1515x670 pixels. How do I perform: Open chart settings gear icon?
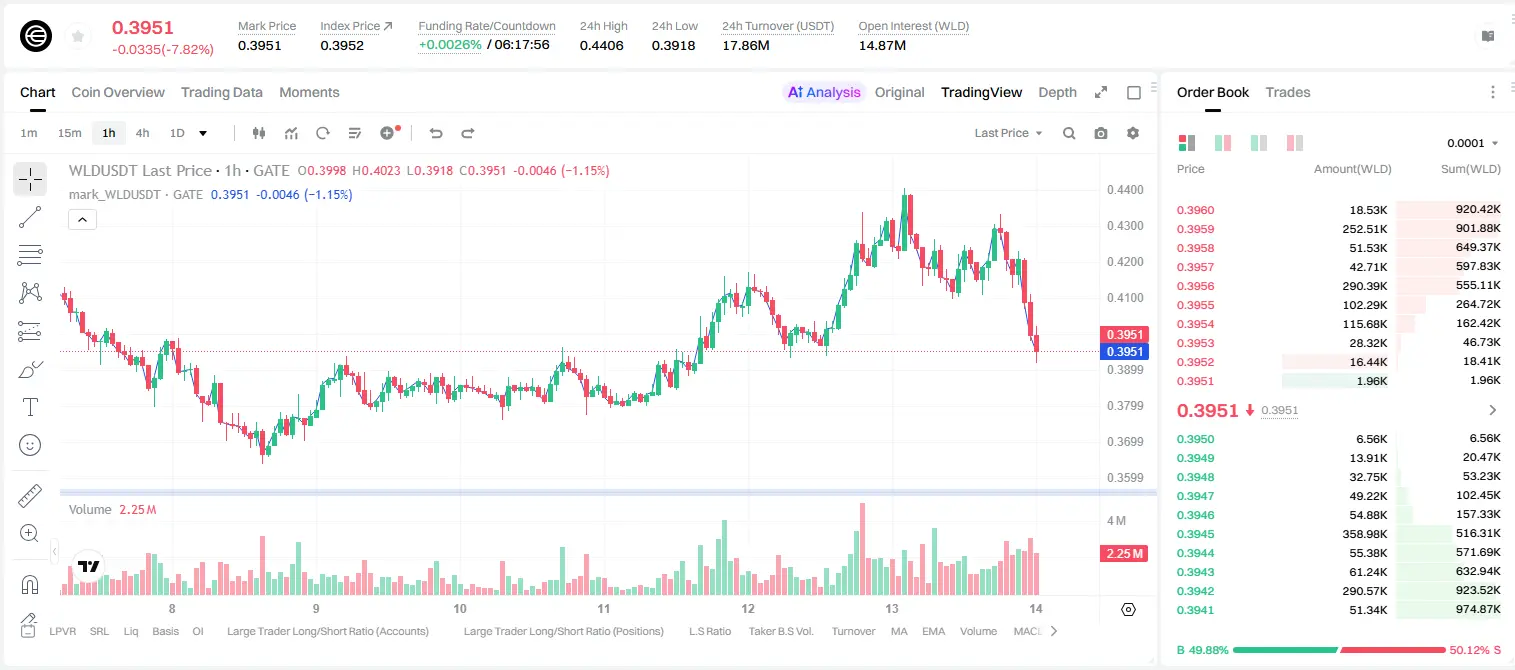coord(1133,133)
